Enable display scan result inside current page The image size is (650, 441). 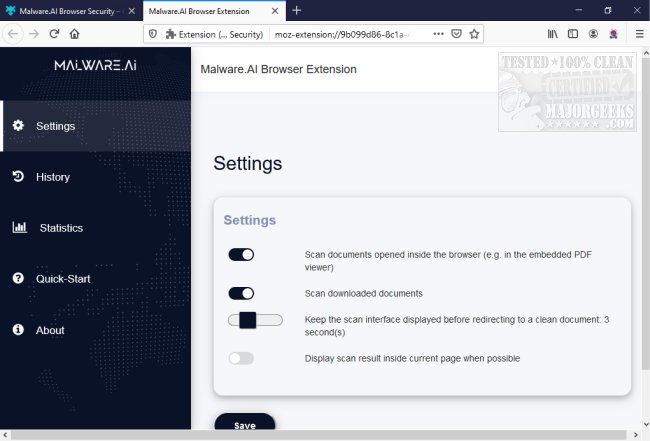click(x=241, y=358)
